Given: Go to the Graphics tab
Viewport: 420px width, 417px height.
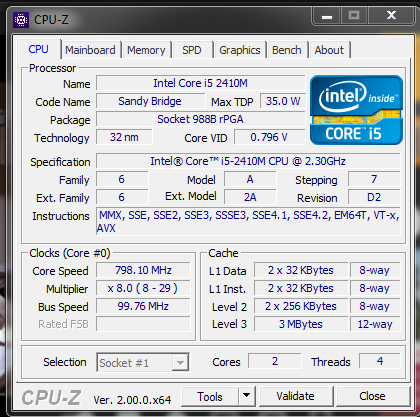Looking at the screenshot, I should click(240, 50).
